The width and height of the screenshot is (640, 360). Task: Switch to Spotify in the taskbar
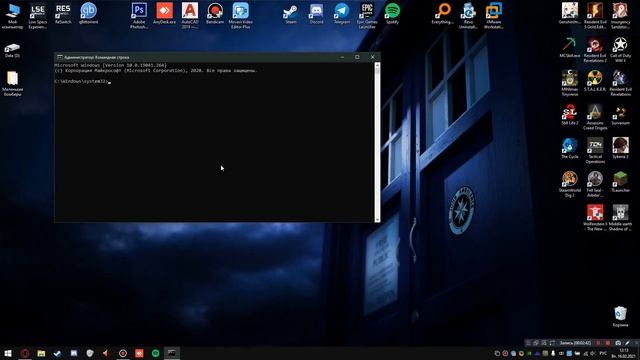click(156, 353)
